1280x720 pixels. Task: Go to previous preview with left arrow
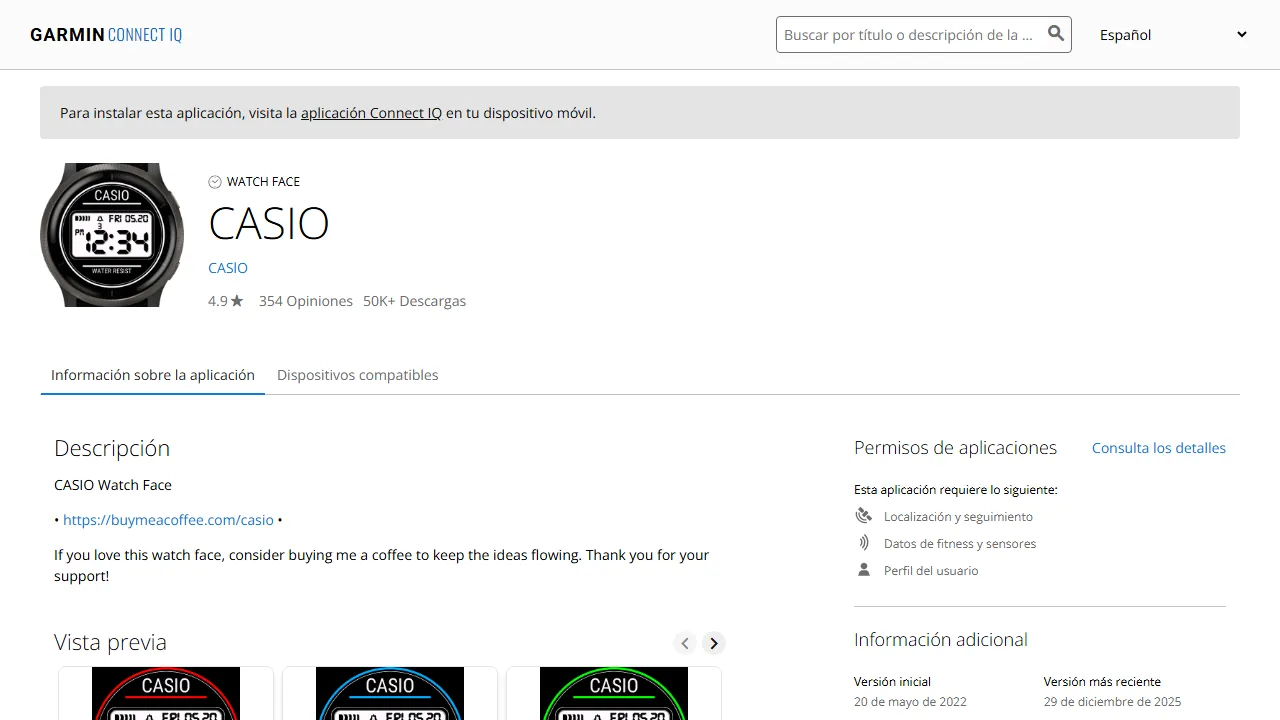[685, 643]
